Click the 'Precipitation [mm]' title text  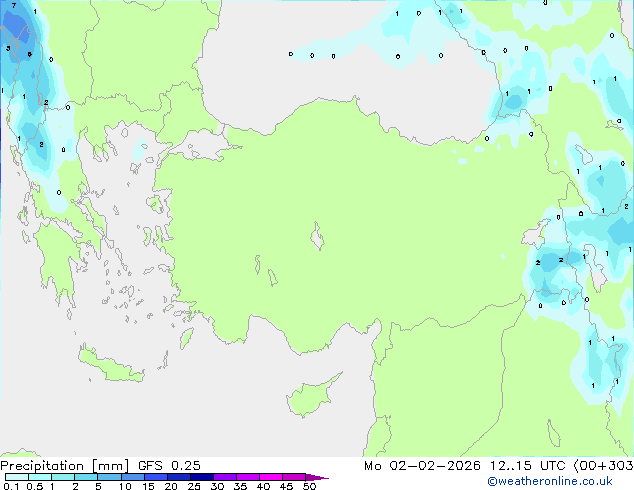click(x=65, y=466)
